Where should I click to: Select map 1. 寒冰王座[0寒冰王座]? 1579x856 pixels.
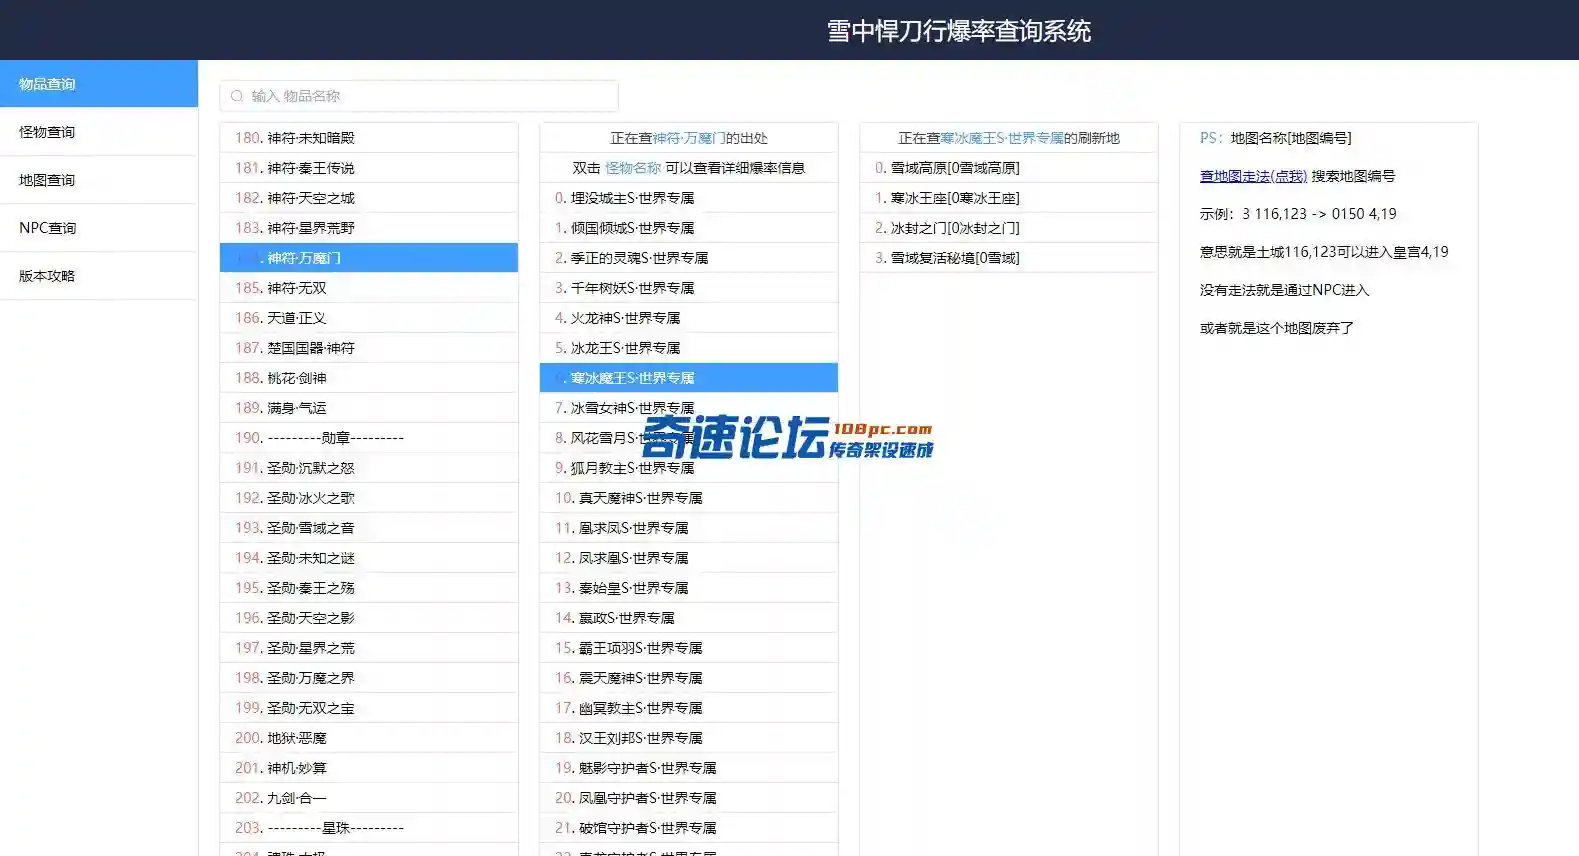[1009, 198]
